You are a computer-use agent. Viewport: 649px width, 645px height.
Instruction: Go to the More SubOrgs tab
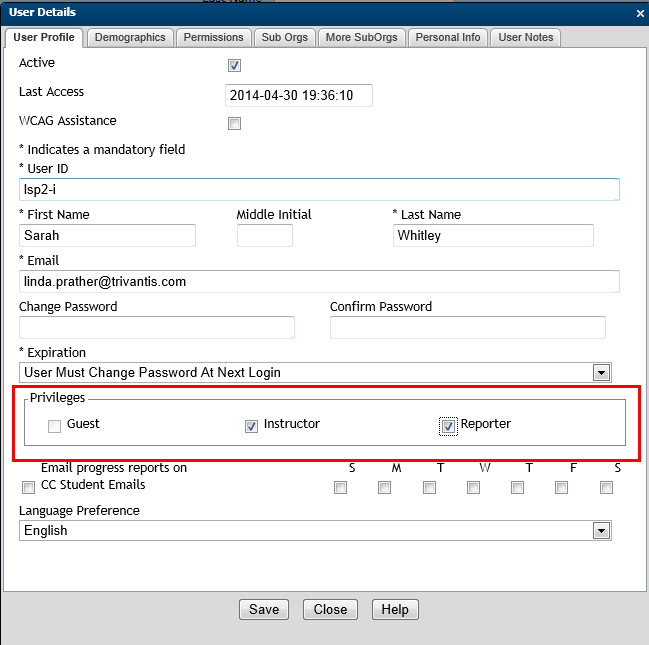click(362, 38)
